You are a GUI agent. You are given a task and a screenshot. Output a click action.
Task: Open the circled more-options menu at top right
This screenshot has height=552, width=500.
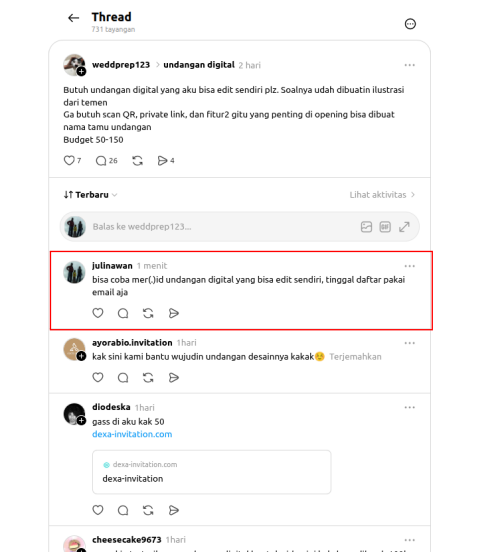tap(410, 24)
